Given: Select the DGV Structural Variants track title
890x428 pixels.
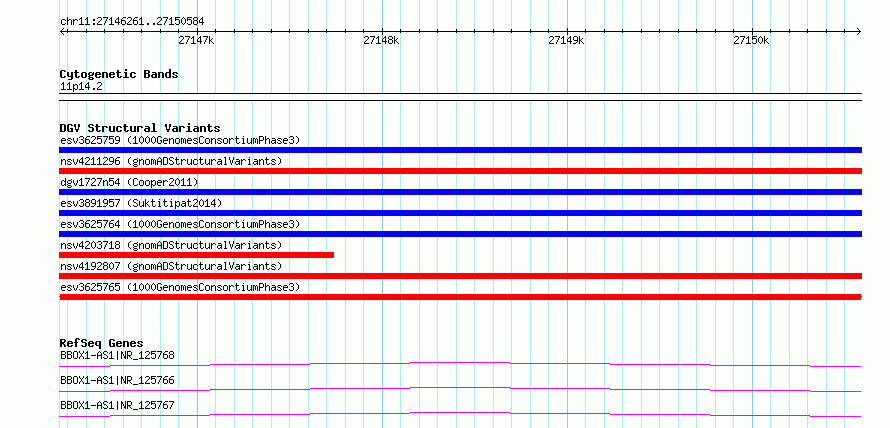Looking at the screenshot, I should [x=140, y=128].
